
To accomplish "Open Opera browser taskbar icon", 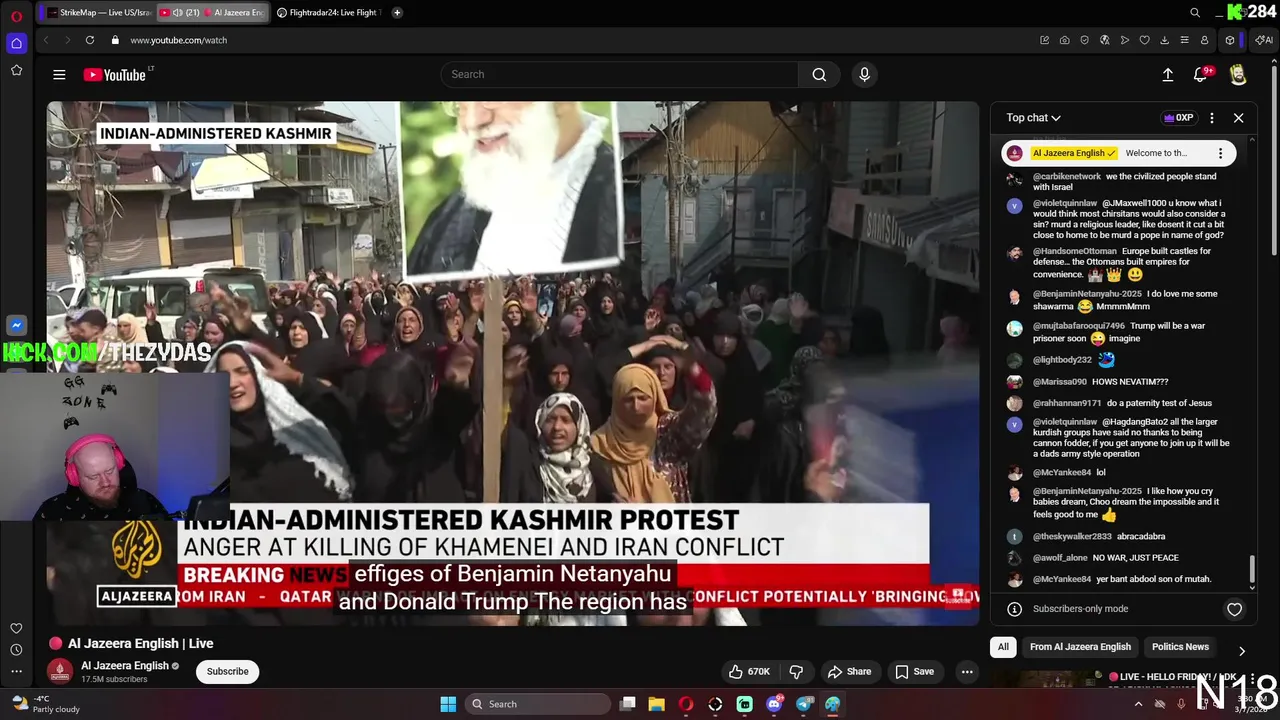I will click(x=686, y=704).
